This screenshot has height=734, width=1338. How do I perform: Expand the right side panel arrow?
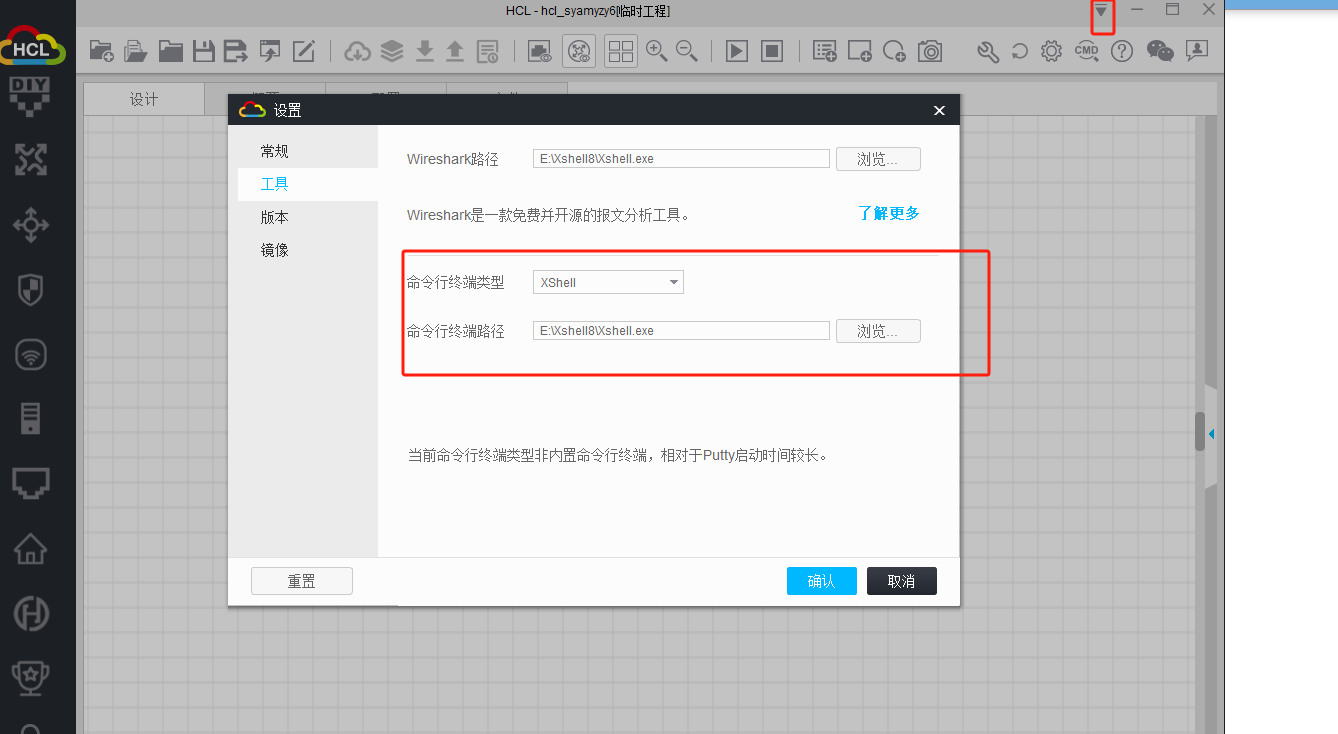[x=1211, y=434]
